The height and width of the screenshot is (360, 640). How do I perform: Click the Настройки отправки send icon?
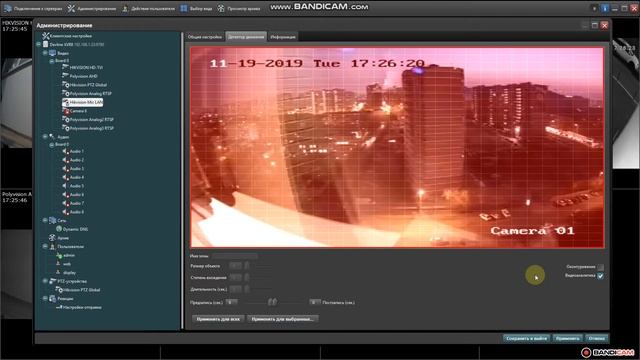(59, 307)
